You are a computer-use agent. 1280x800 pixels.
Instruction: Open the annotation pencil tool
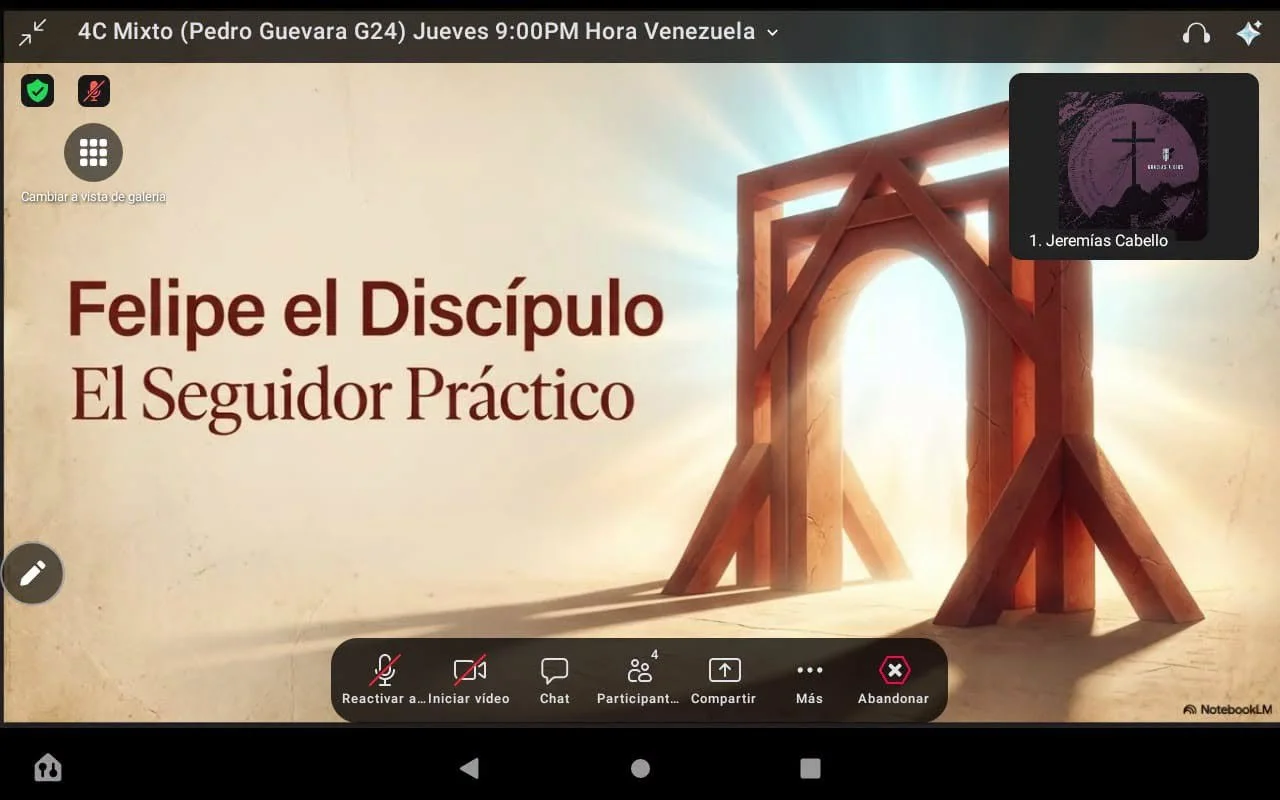pyautogui.click(x=33, y=573)
